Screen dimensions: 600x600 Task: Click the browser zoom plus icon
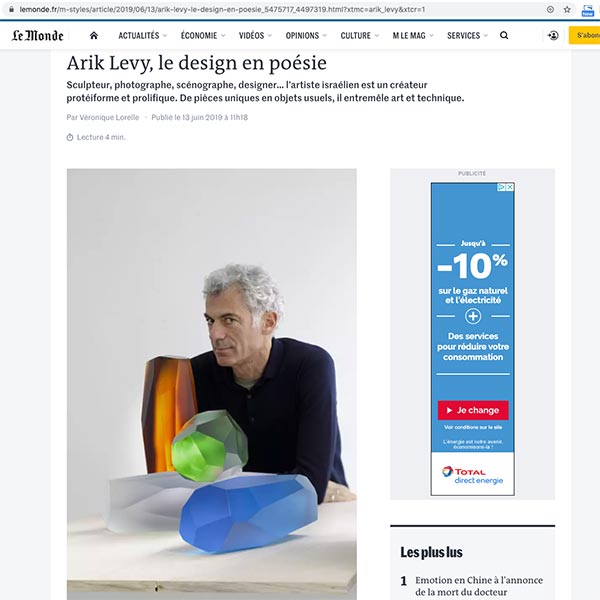point(550,10)
